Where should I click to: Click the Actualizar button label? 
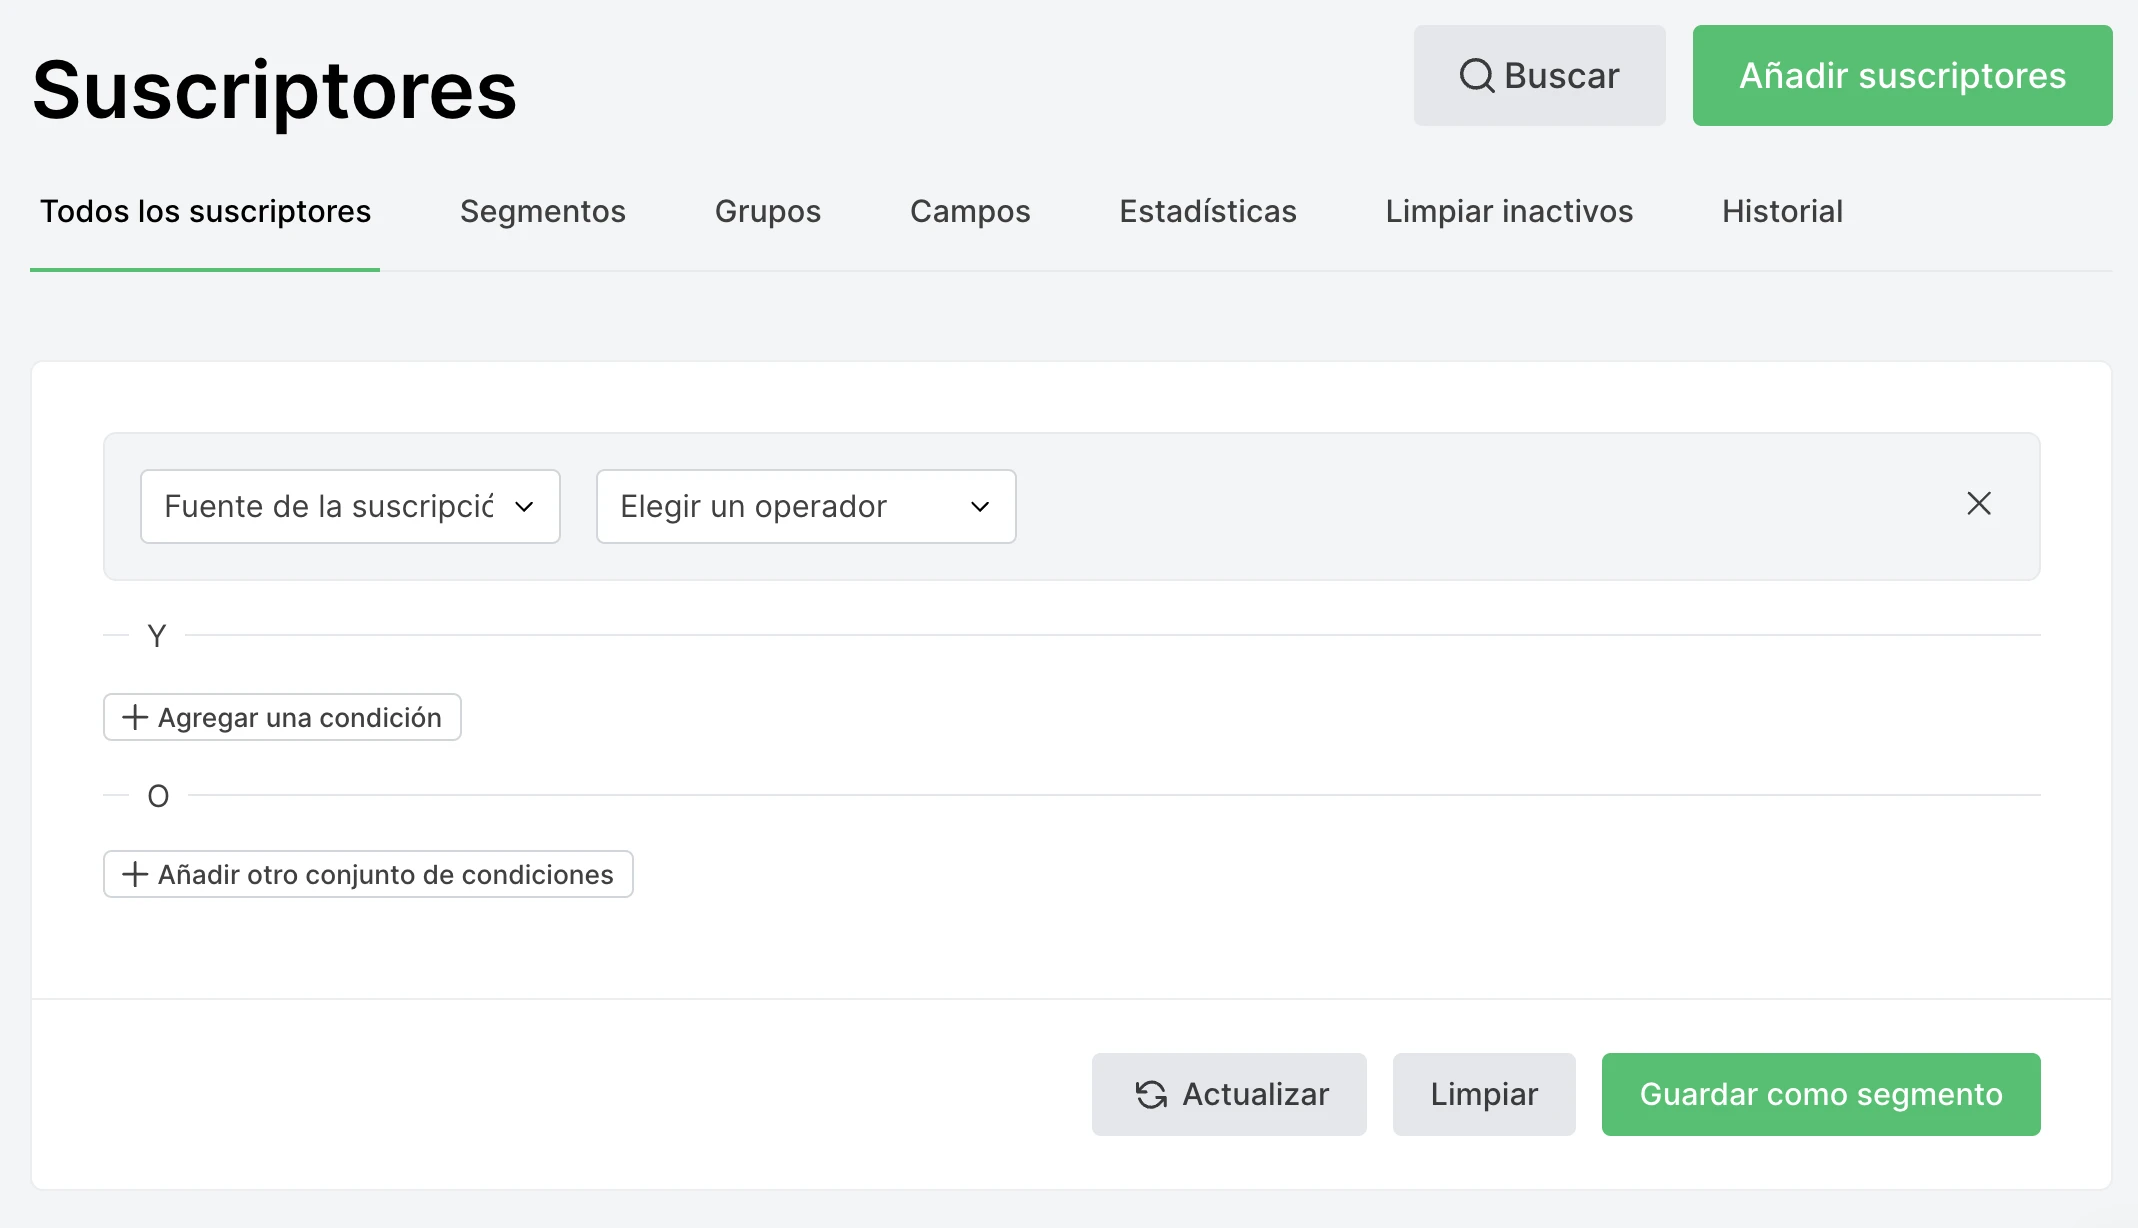coord(1255,1095)
